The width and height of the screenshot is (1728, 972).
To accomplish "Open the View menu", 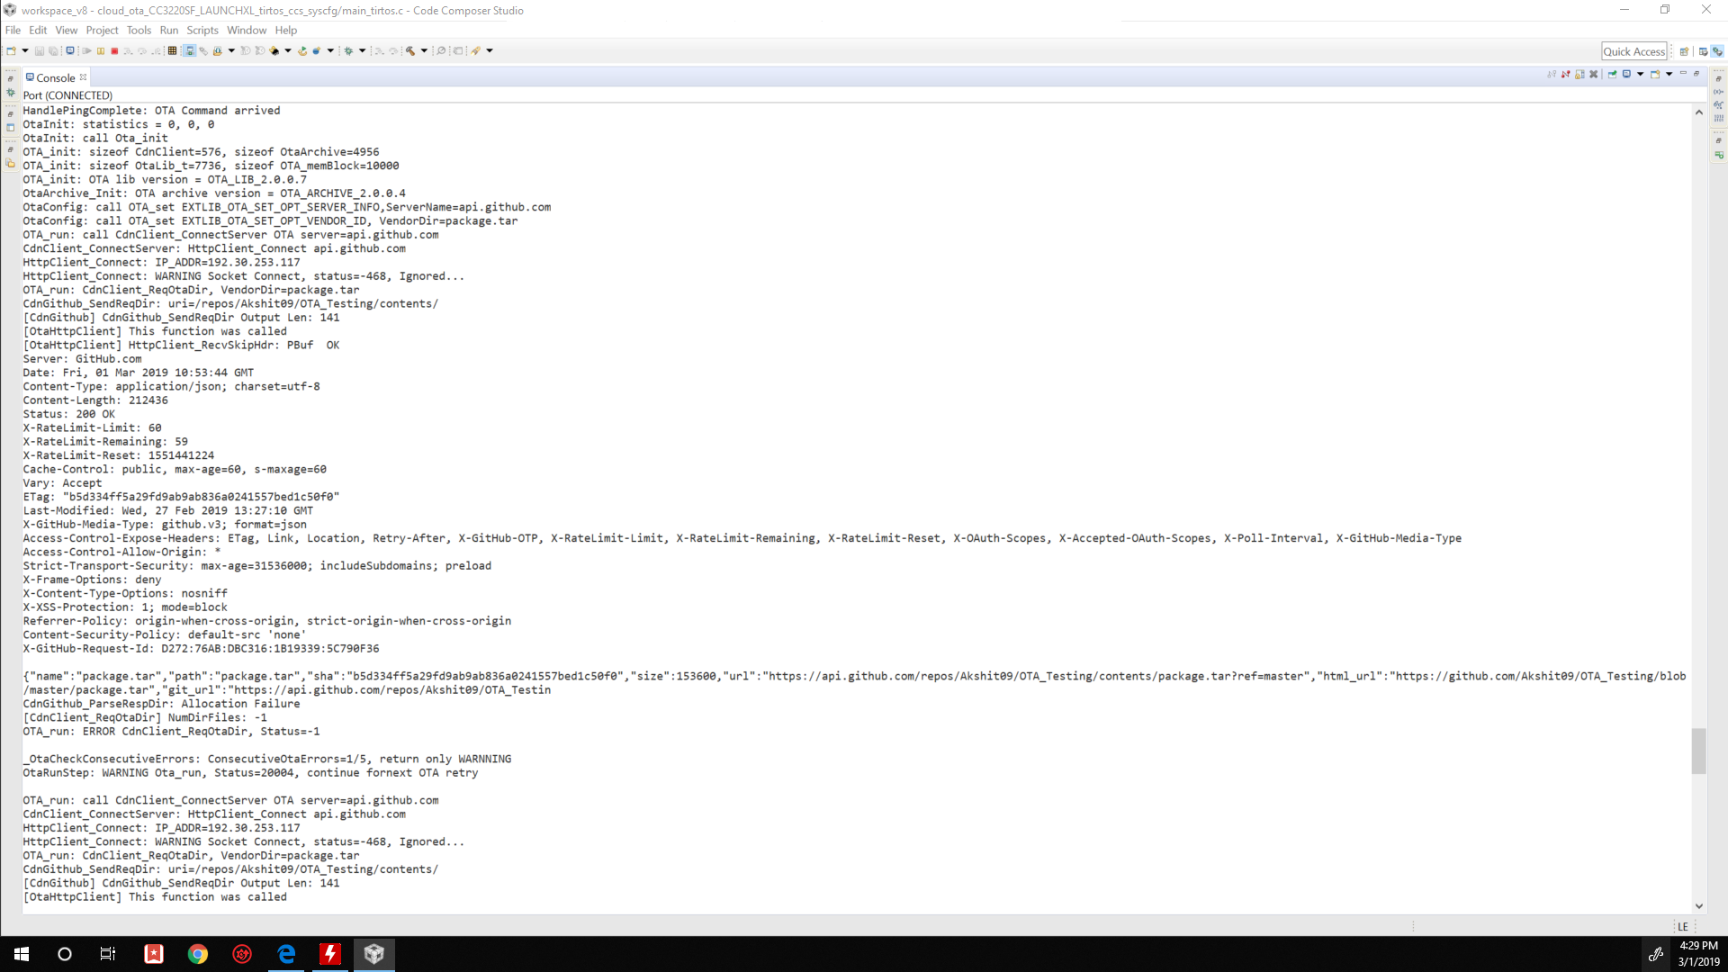I will tap(66, 30).
